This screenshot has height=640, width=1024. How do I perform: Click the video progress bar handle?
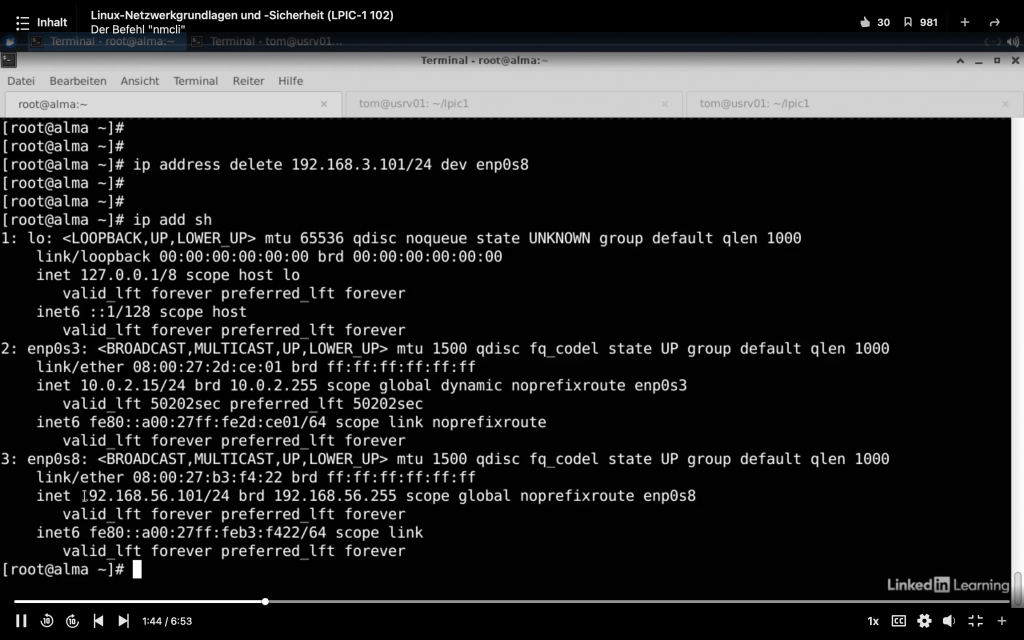(265, 602)
